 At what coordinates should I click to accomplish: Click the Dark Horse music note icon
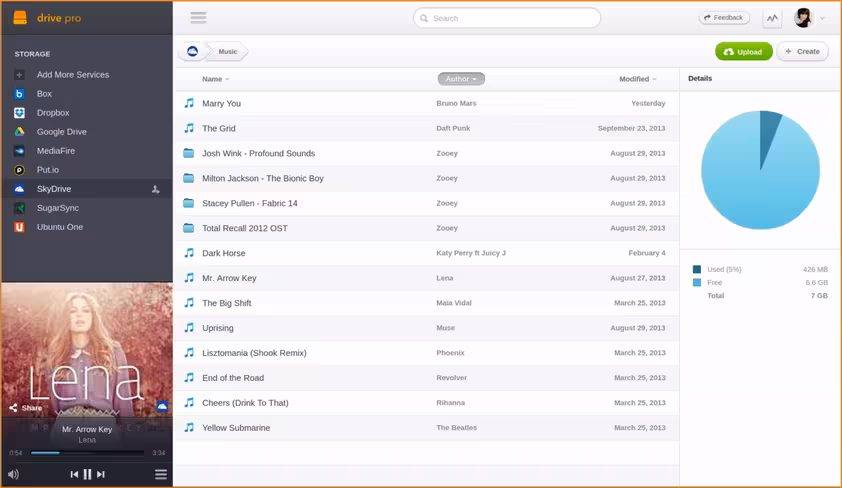click(189, 253)
